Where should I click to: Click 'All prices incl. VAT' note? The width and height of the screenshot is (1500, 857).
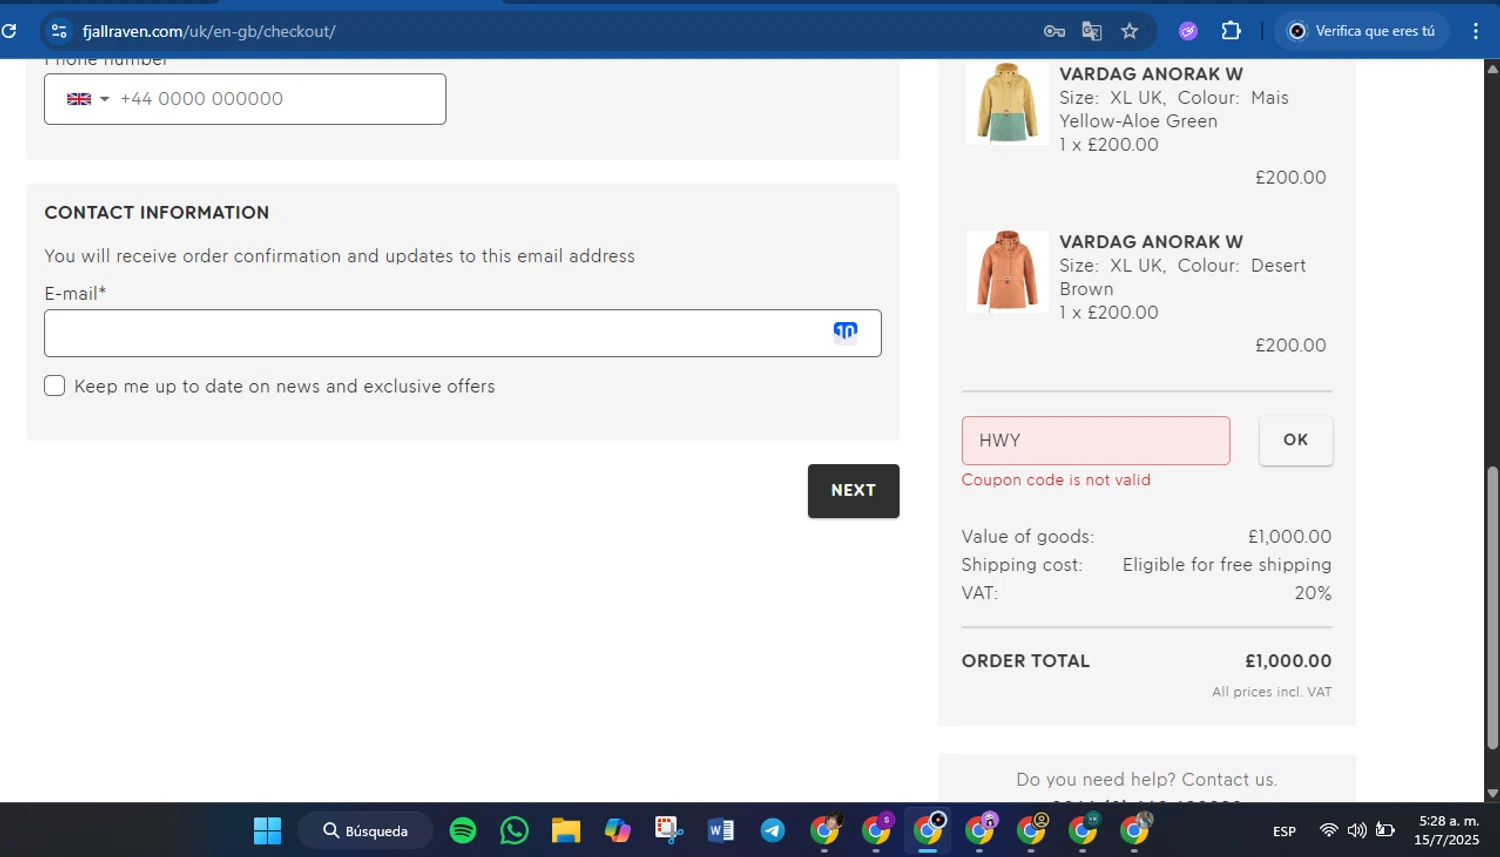pyautogui.click(x=1272, y=692)
